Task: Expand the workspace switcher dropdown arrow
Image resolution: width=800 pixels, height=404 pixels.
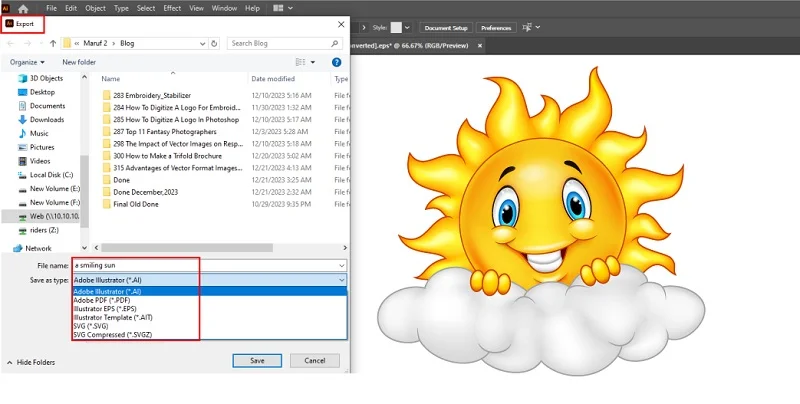Action: point(290,9)
